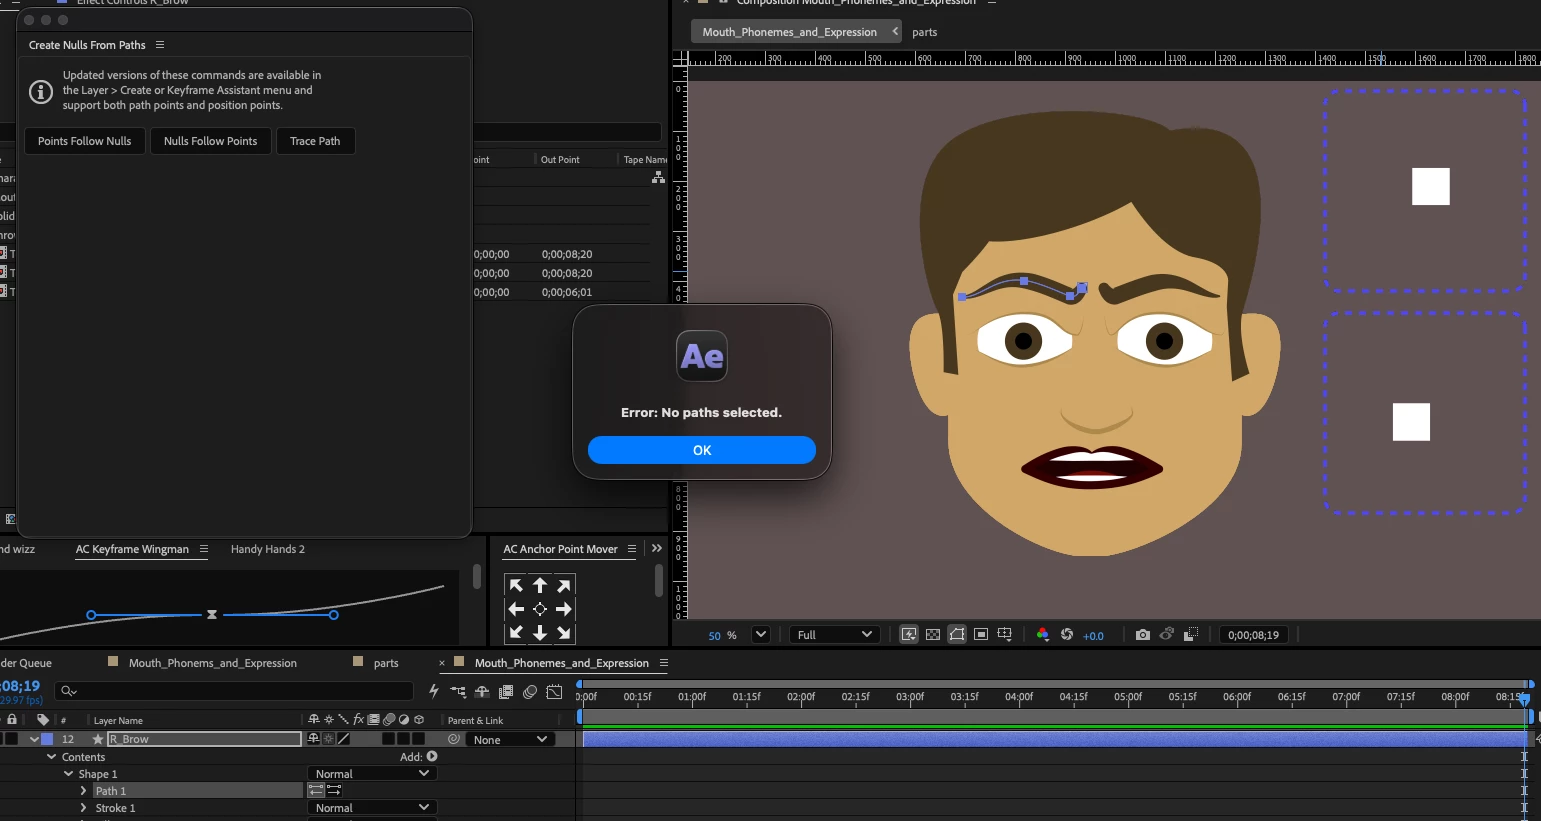The image size is (1541, 821).
Task: Open grid and guide options
Action: point(1005,635)
